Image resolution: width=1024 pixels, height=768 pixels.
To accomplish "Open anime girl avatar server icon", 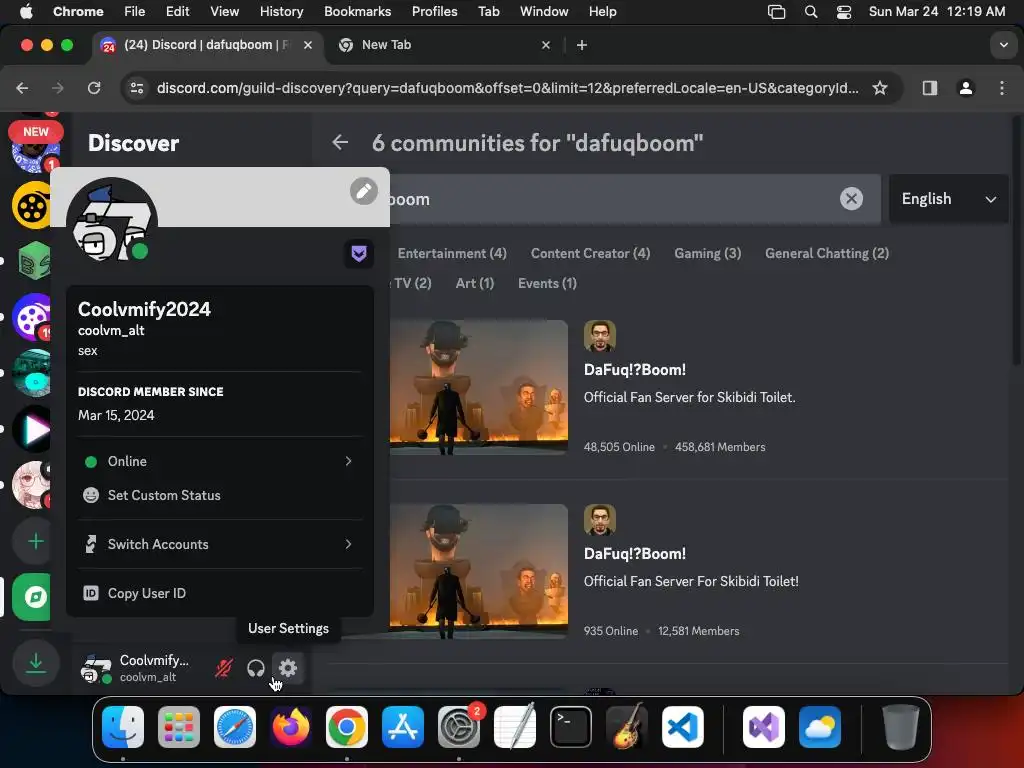I will (x=31, y=485).
